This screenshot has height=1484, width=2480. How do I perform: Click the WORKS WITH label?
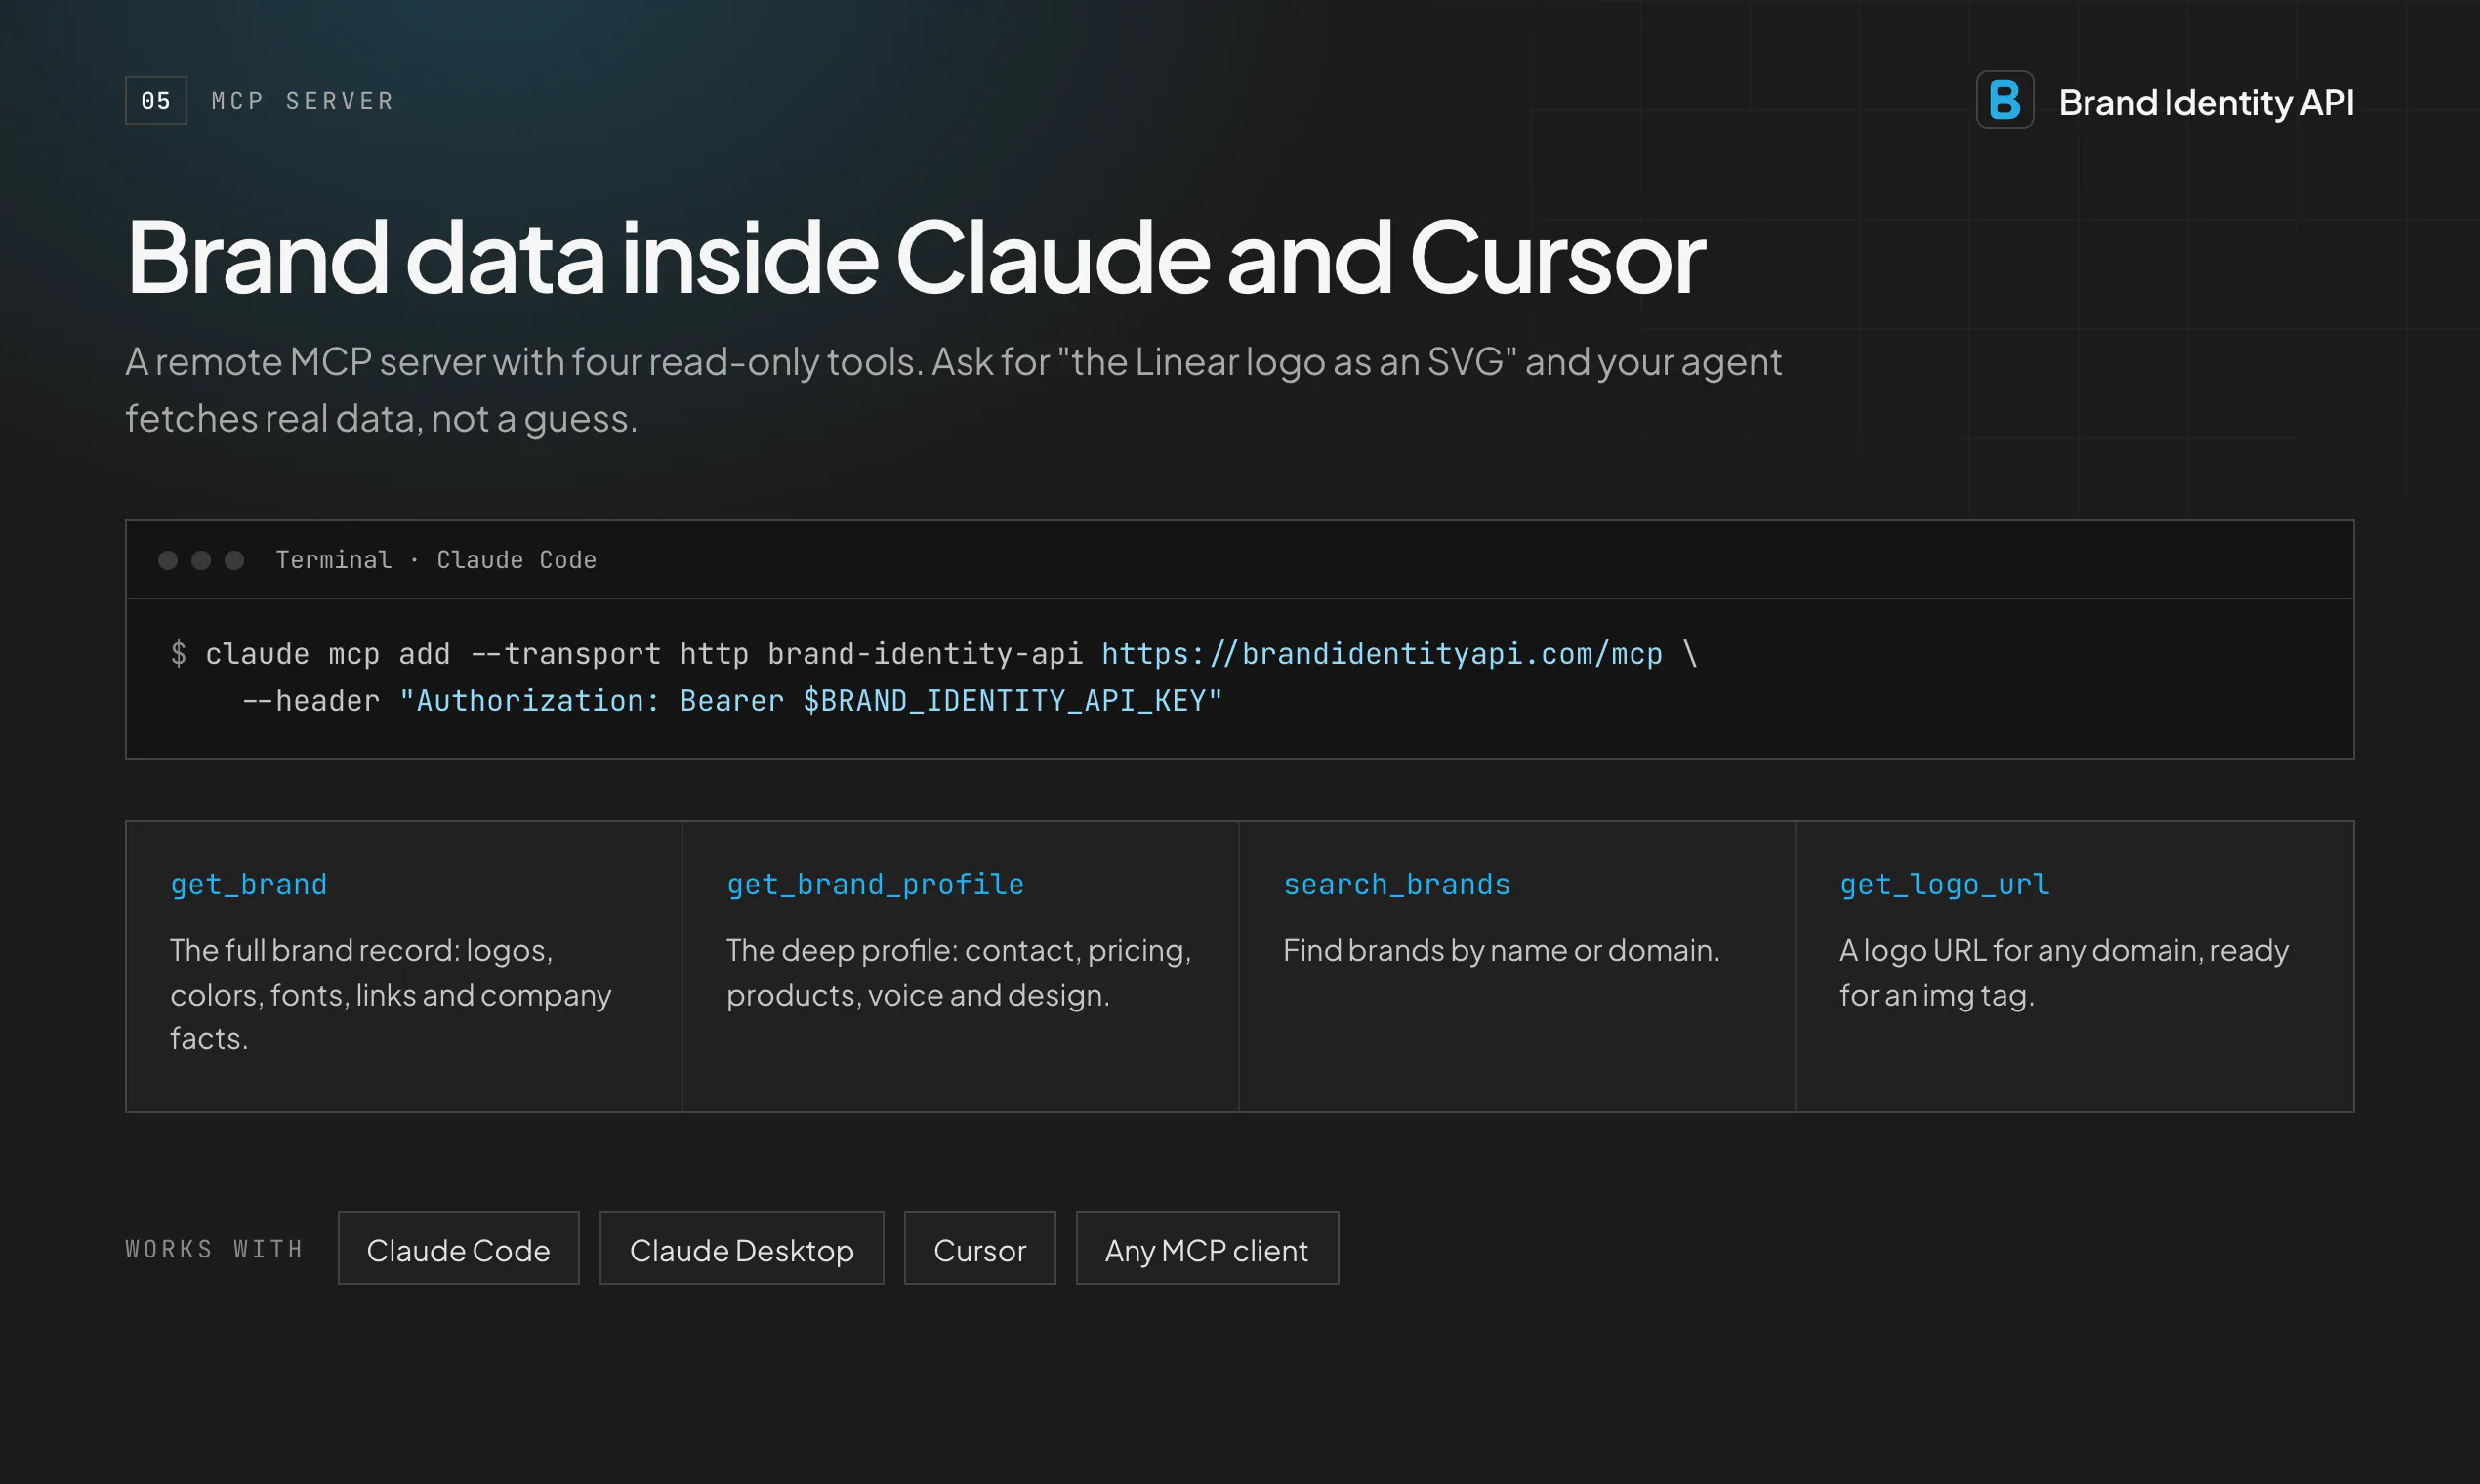(214, 1249)
